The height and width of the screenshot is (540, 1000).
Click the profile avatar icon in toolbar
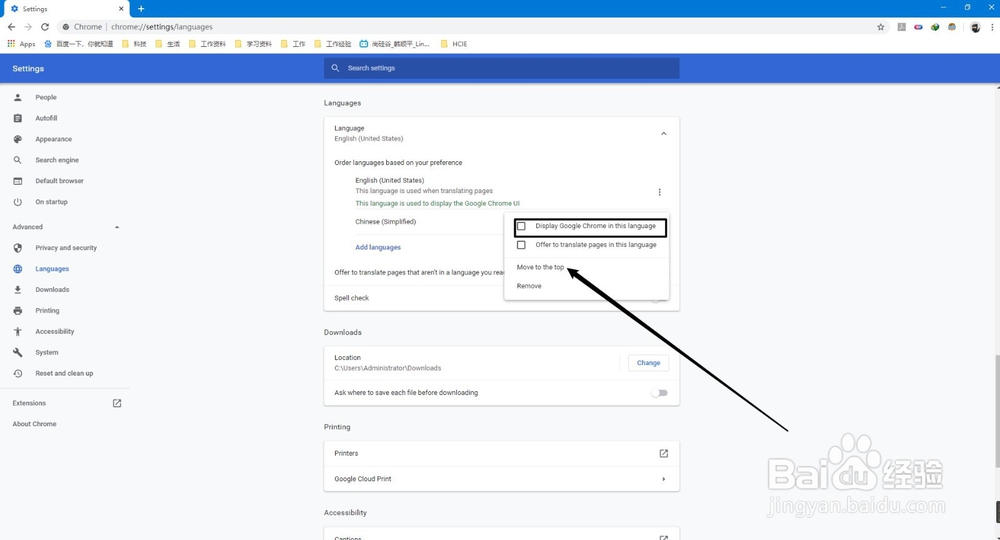point(975,27)
